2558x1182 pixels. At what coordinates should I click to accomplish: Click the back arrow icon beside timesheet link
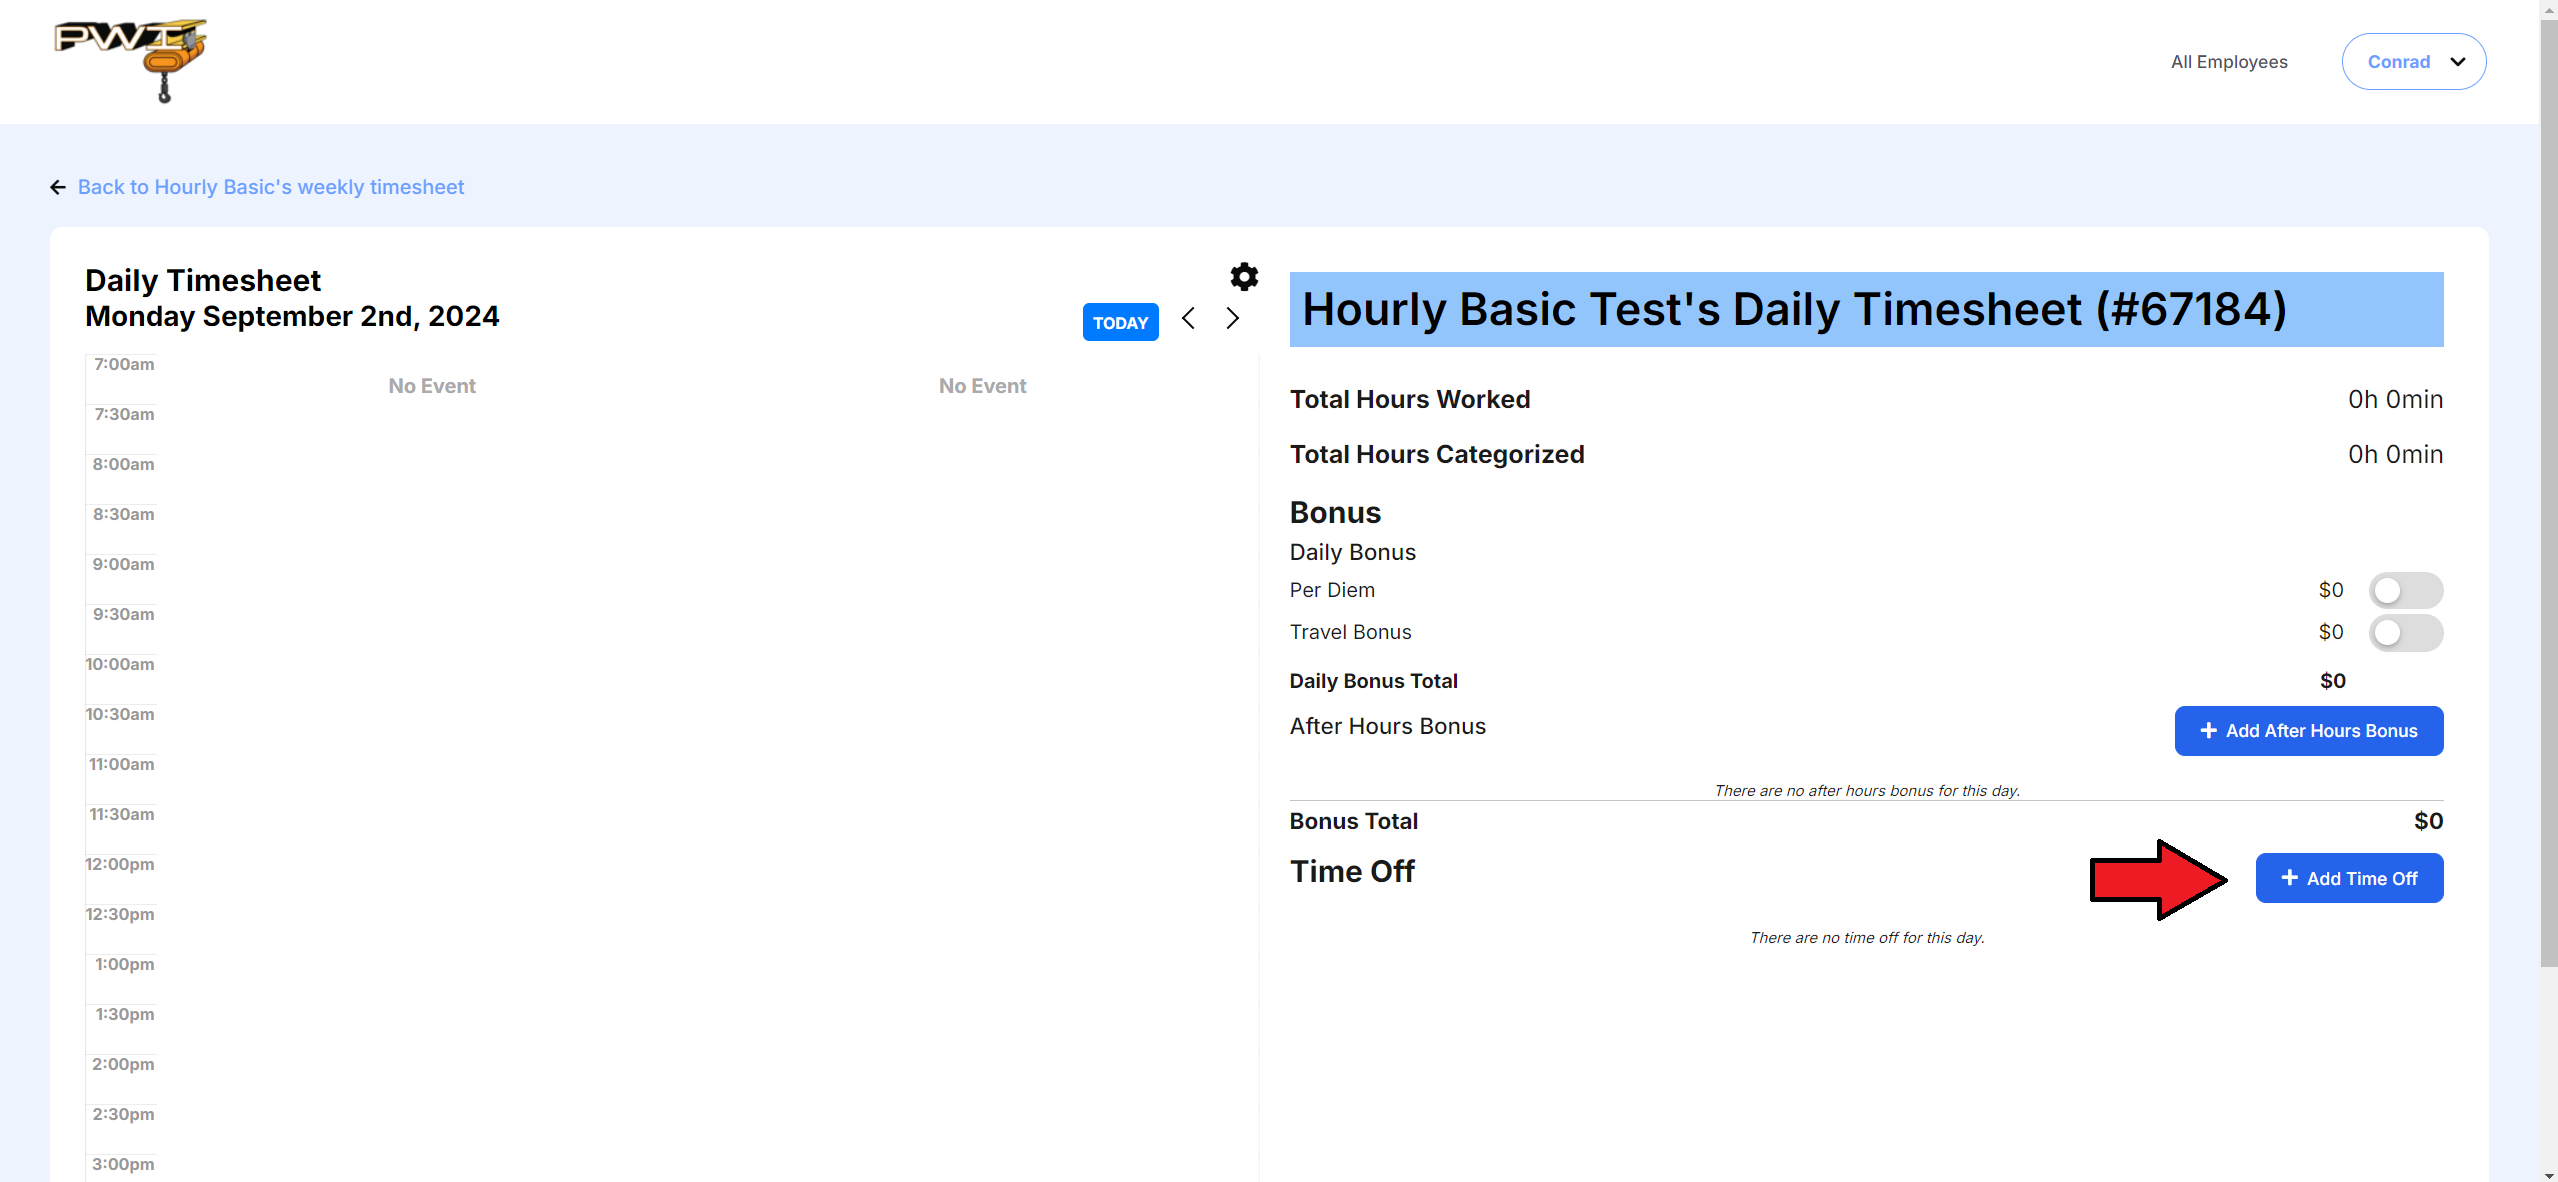click(58, 188)
